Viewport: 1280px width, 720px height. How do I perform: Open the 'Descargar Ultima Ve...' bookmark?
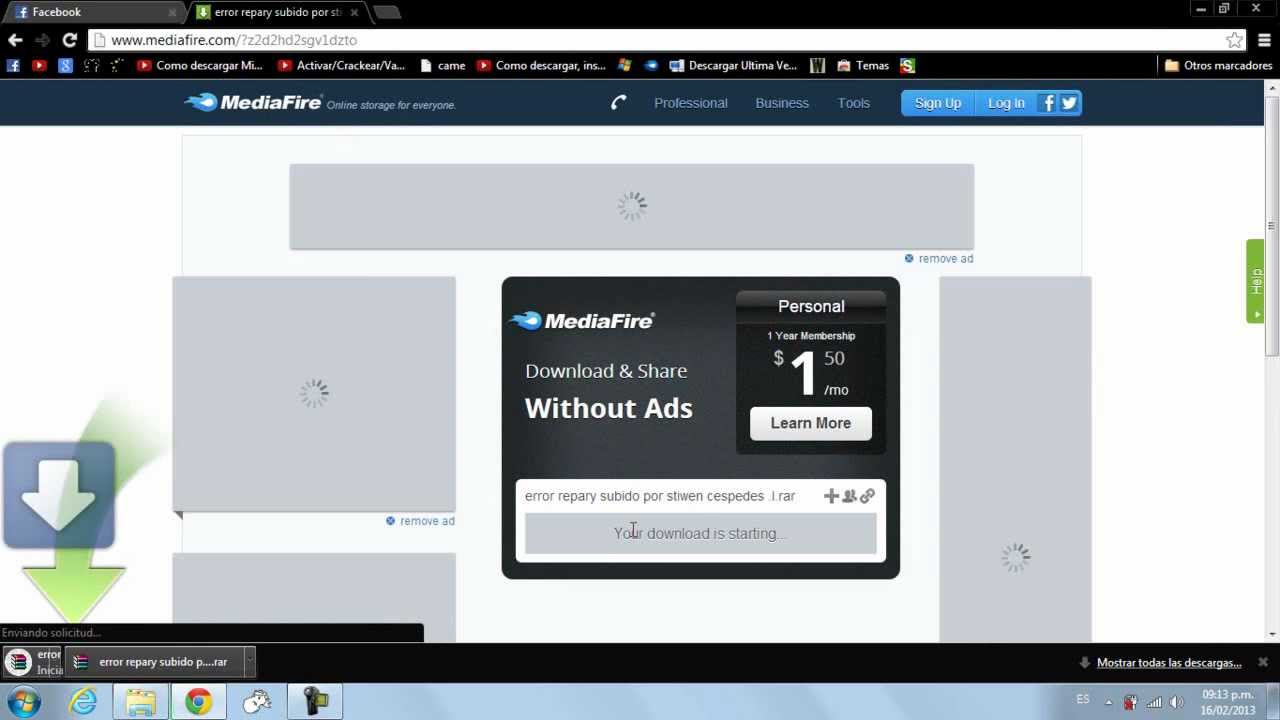(733, 65)
